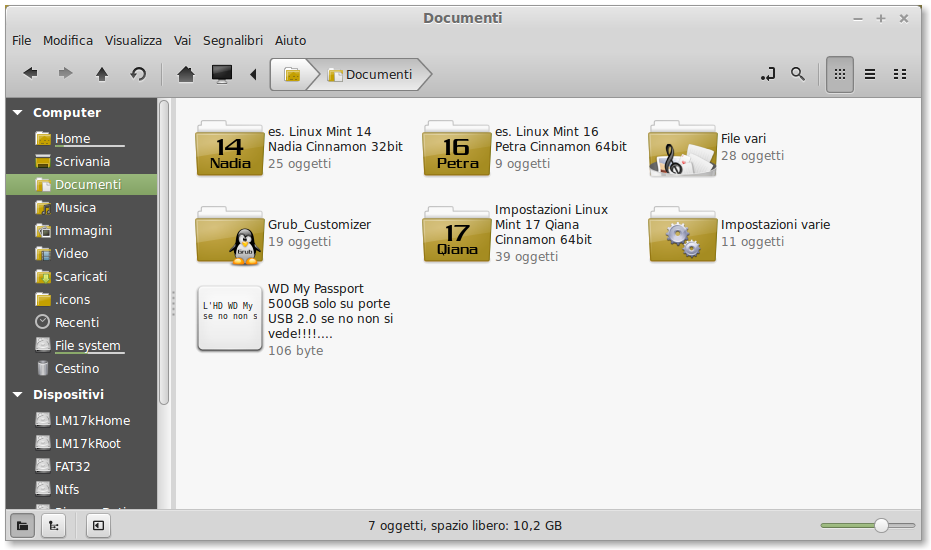931x550 pixels.
Task: Toggle location entry path mode icon
Action: 768,74
